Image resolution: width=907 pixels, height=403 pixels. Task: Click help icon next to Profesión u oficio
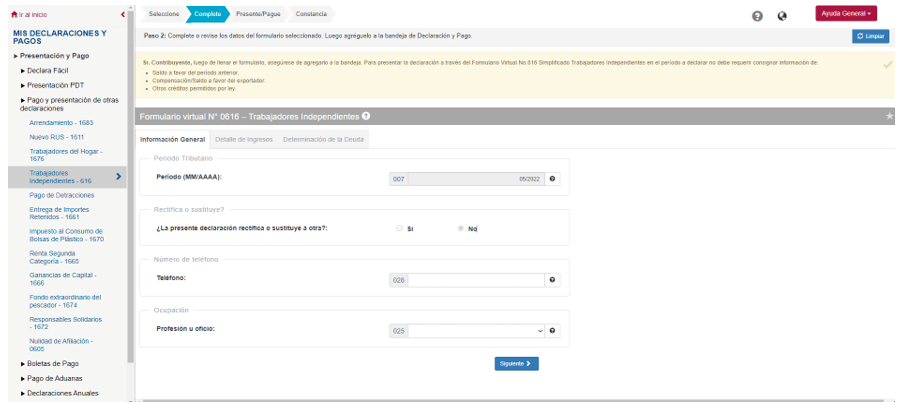click(x=552, y=330)
